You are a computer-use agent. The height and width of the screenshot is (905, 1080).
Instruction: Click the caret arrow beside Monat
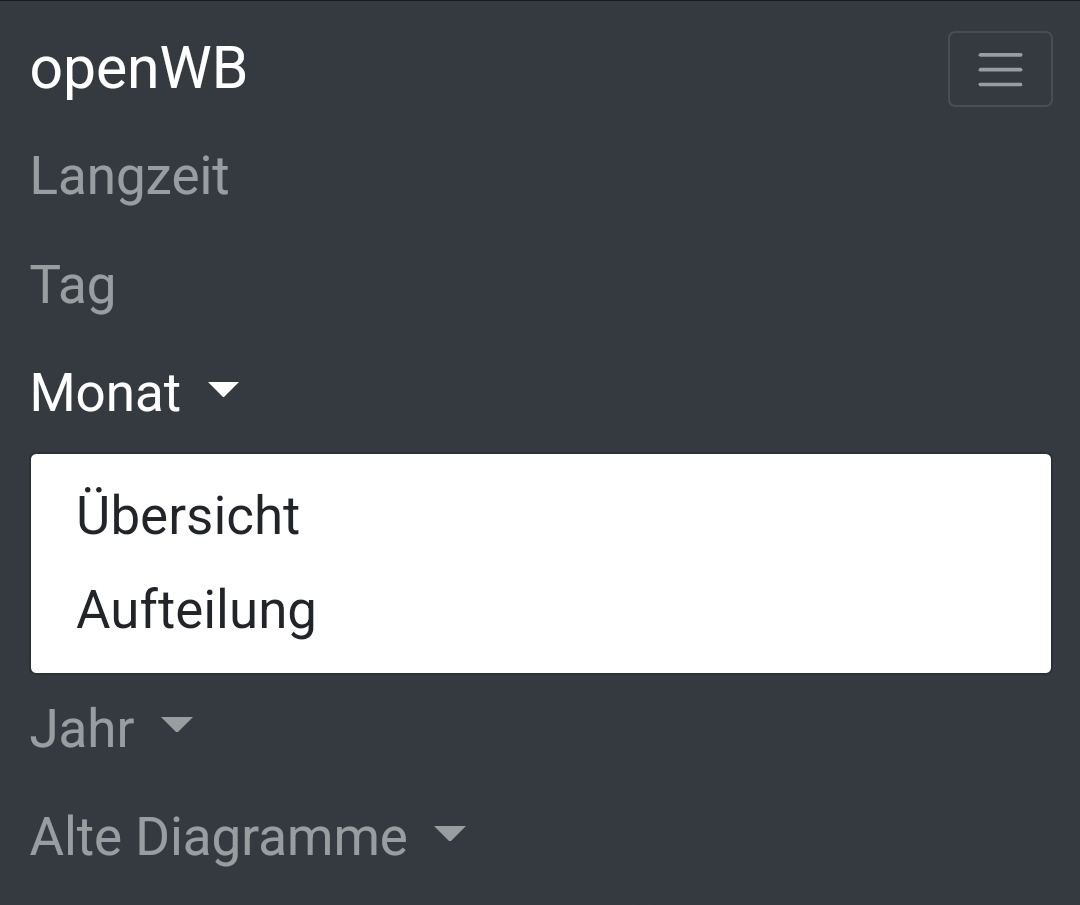[223, 389]
